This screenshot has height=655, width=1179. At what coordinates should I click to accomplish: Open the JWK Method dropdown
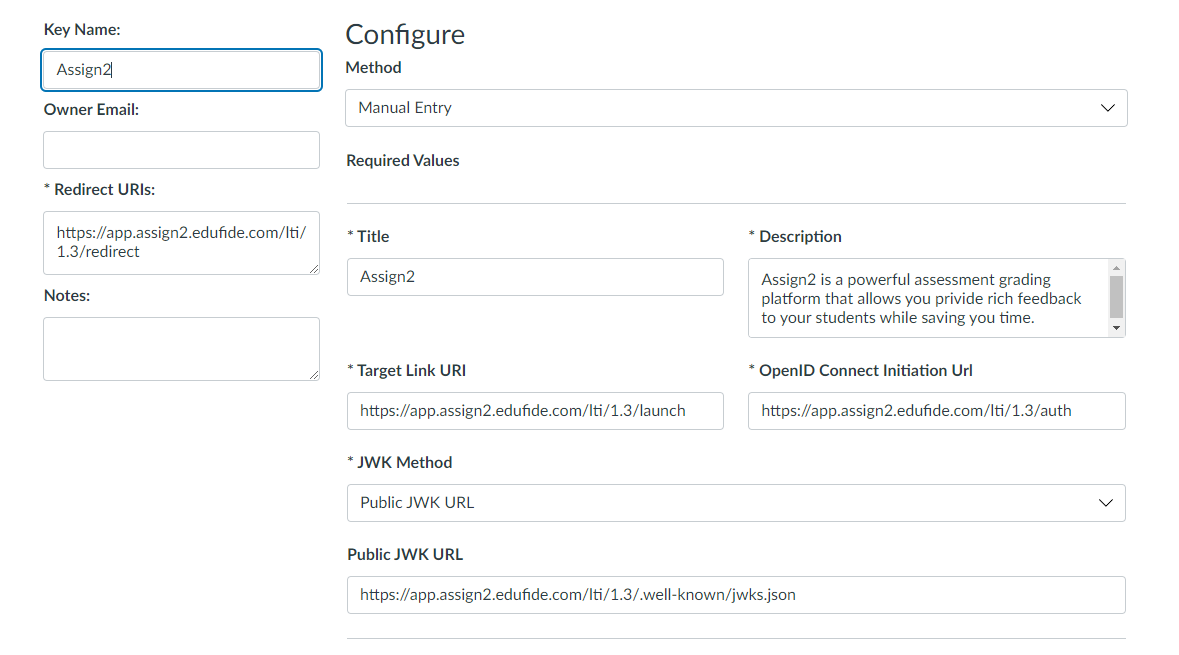(735, 503)
